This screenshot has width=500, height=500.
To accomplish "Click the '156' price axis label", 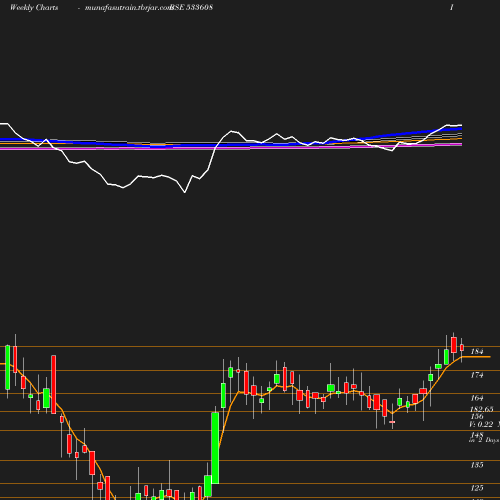I will point(477,416).
